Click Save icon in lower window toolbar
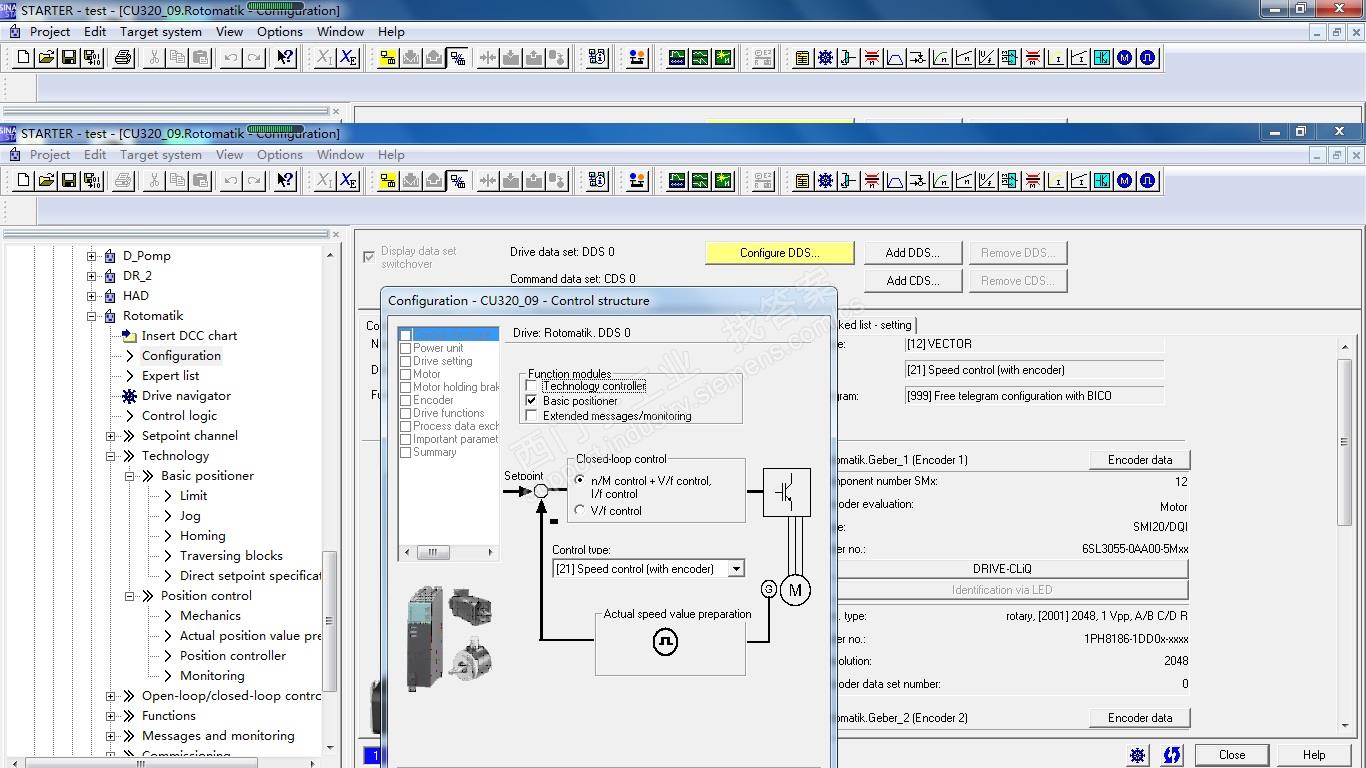This screenshot has height=768, width=1366. tap(69, 181)
